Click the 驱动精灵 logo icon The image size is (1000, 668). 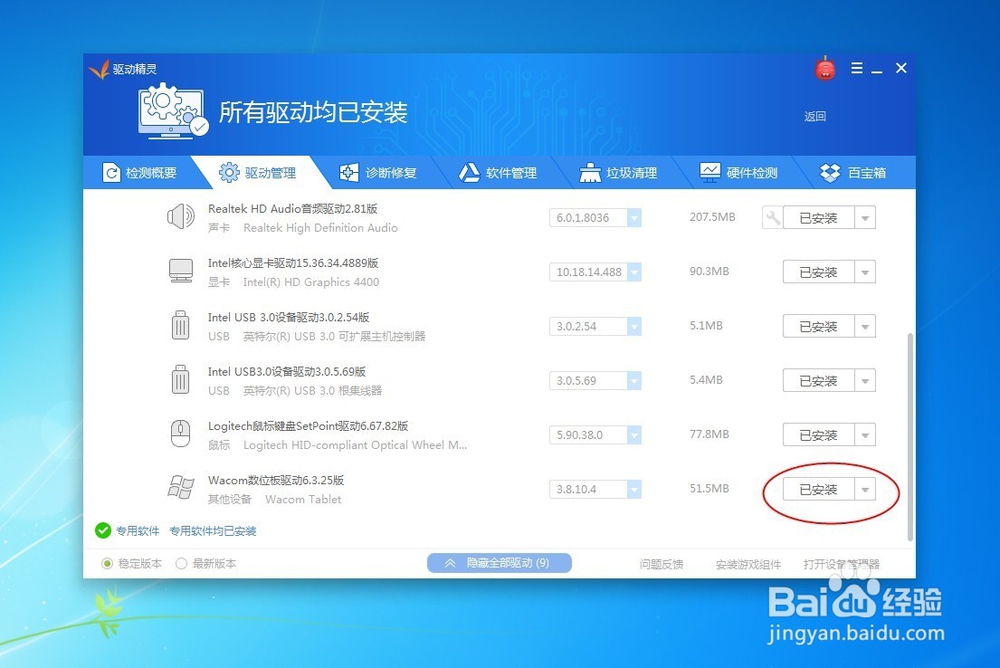pyautogui.click(x=99, y=69)
